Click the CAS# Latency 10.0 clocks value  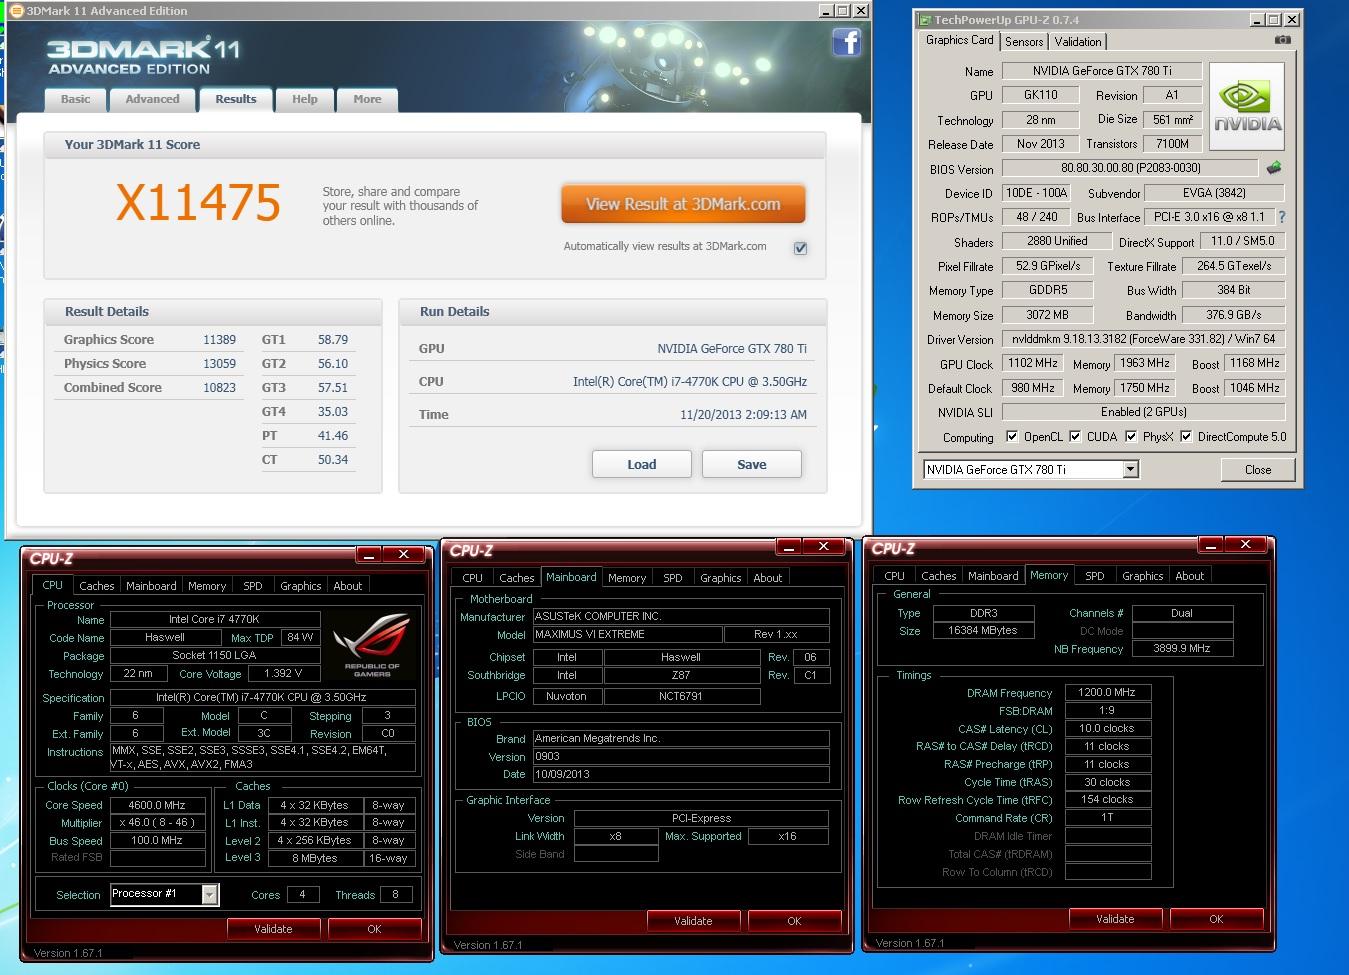(1108, 728)
